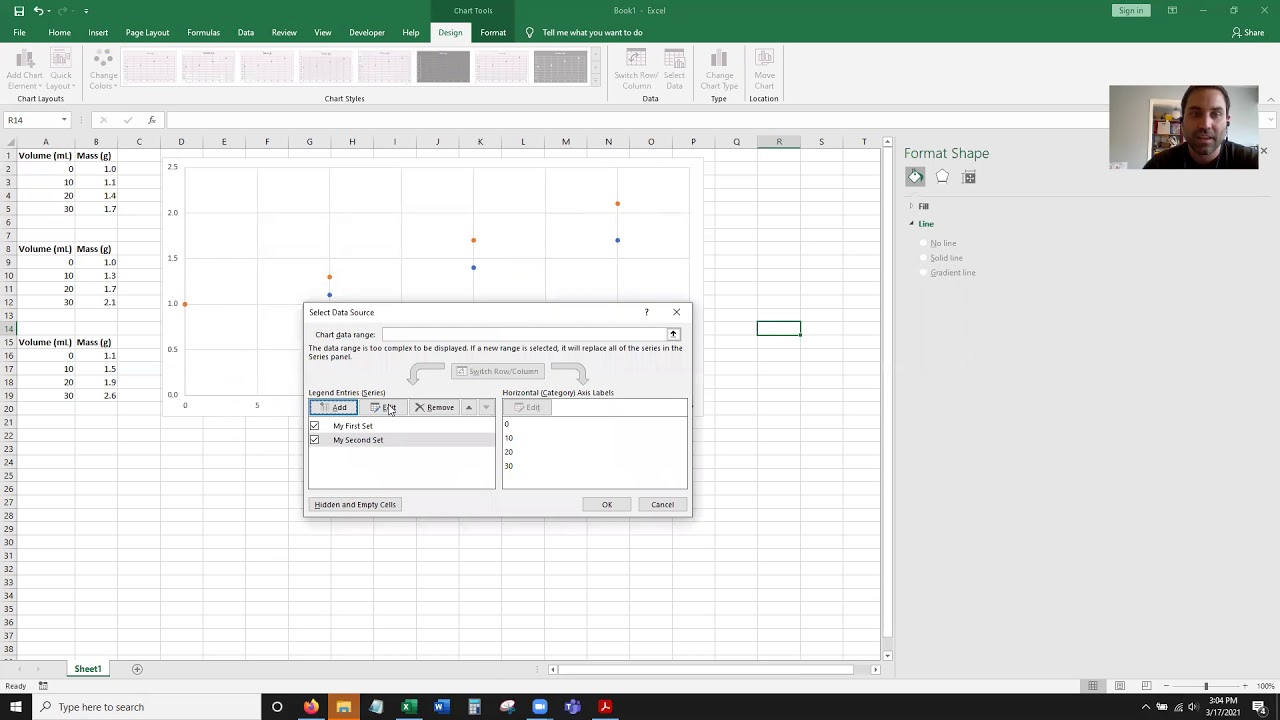Click the Windows Start button
This screenshot has width=1280, height=720.
tap(16, 707)
